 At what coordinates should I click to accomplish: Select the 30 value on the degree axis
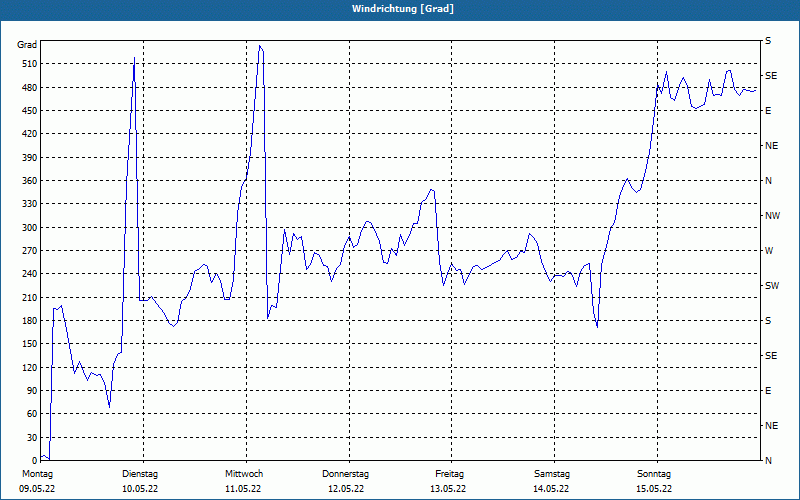[32, 437]
